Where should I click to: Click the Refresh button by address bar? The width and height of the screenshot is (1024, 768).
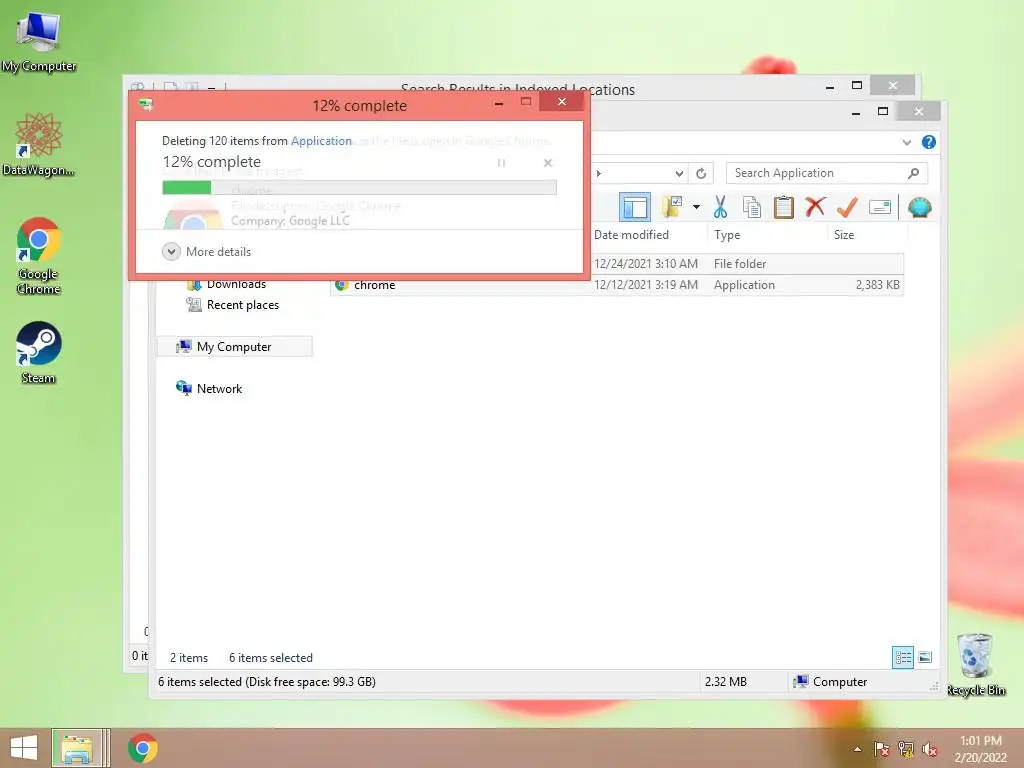[x=701, y=174]
